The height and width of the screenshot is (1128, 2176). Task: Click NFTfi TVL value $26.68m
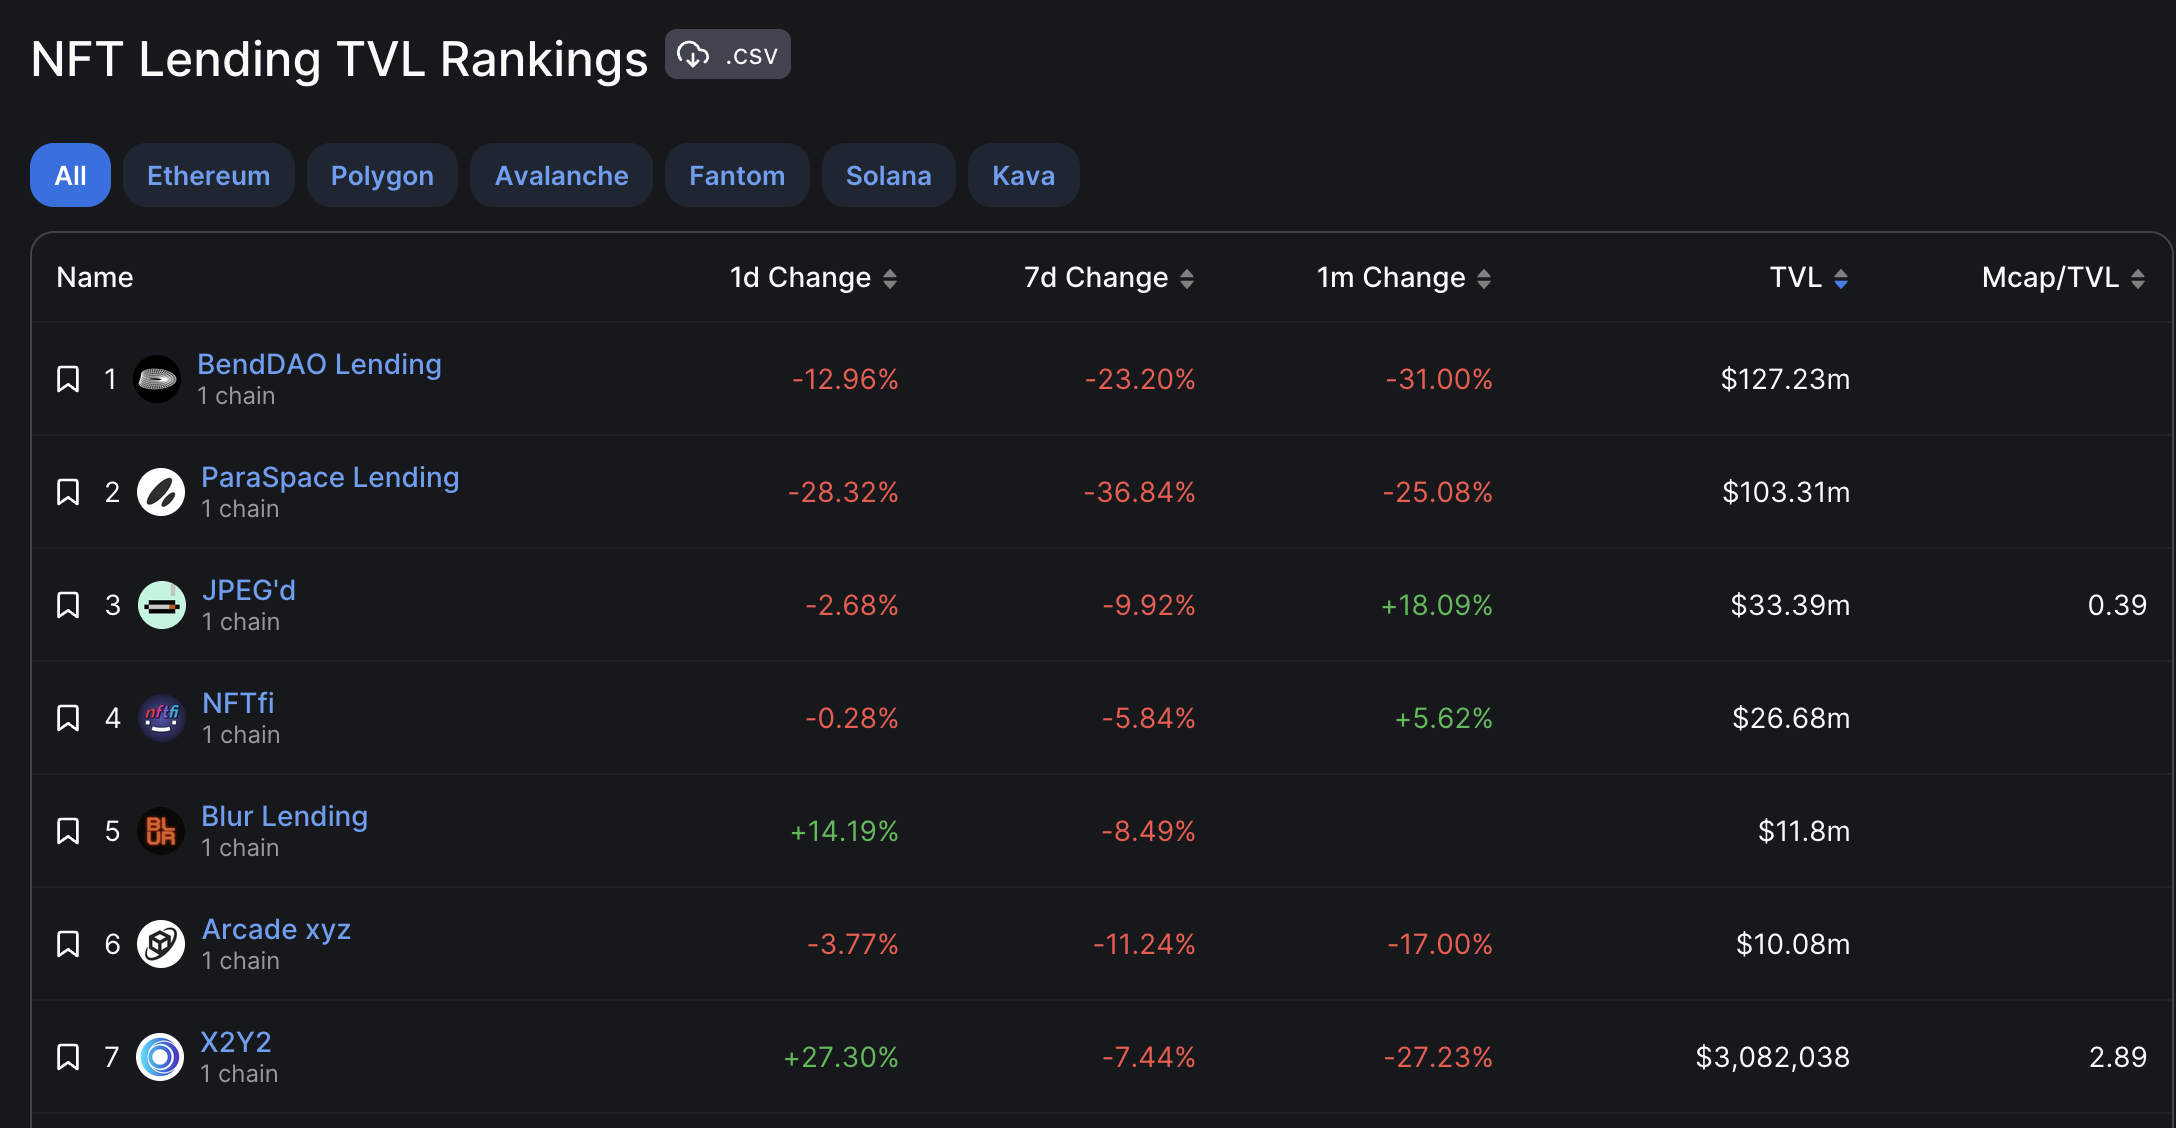1791,718
